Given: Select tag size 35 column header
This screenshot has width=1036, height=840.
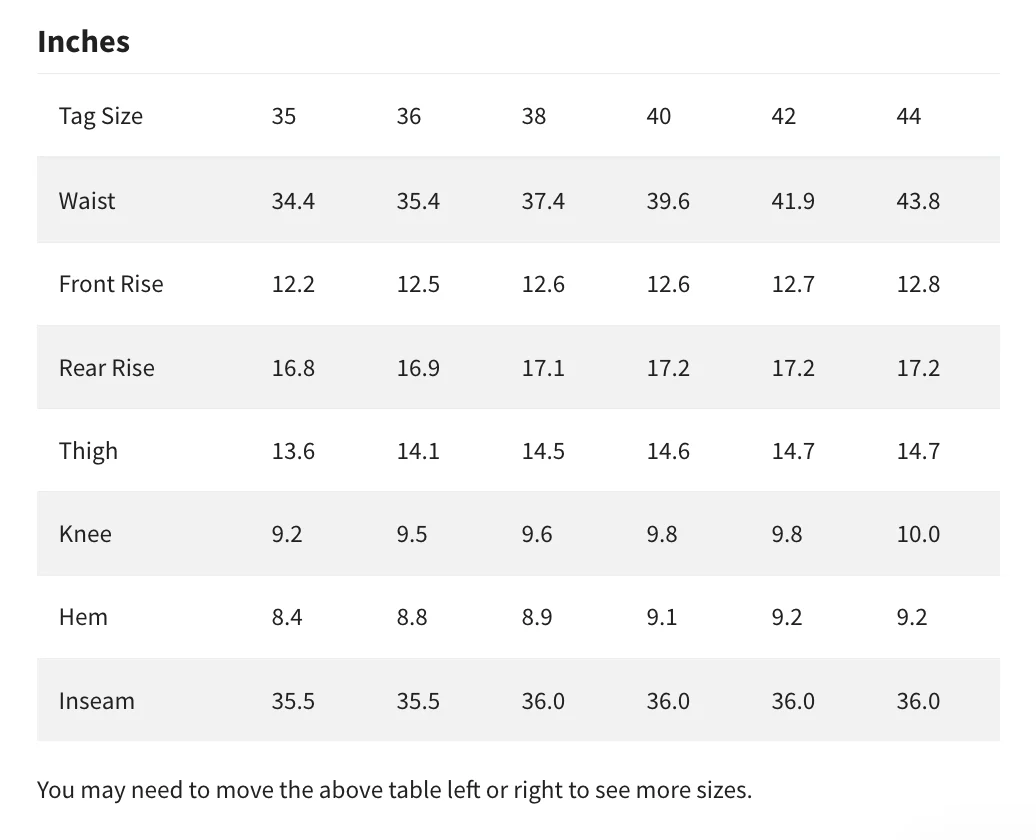Looking at the screenshot, I should (284, 116).
